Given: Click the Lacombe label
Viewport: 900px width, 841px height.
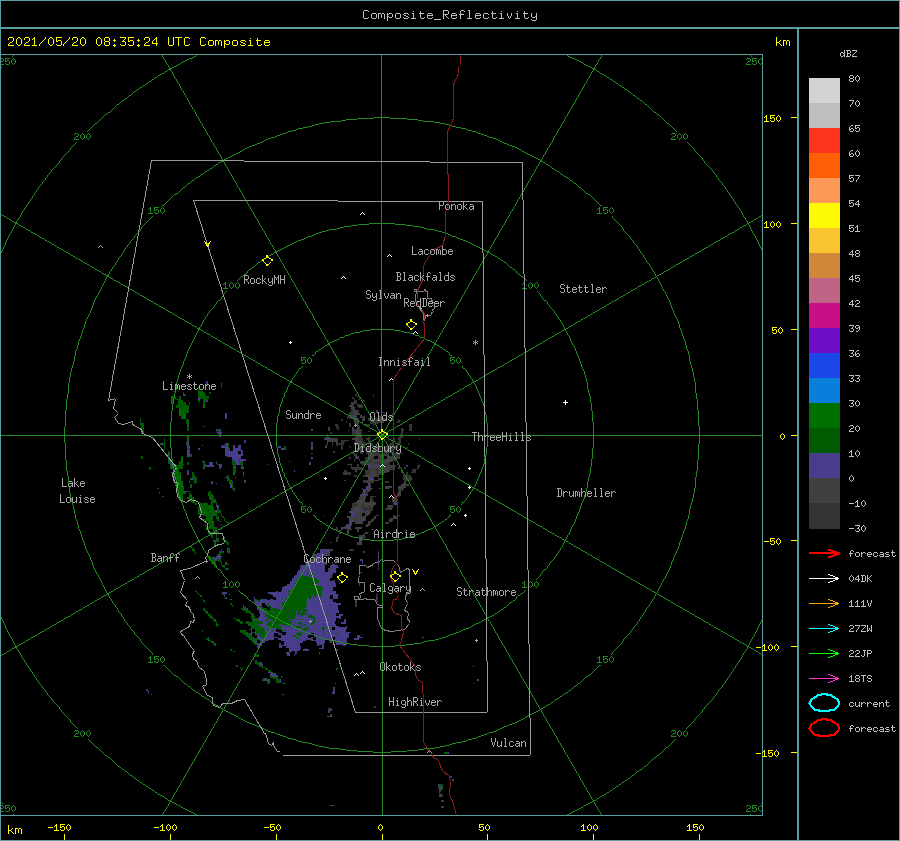Looking at the screenshot, I should pyautogui.click(x=432, y=251).
